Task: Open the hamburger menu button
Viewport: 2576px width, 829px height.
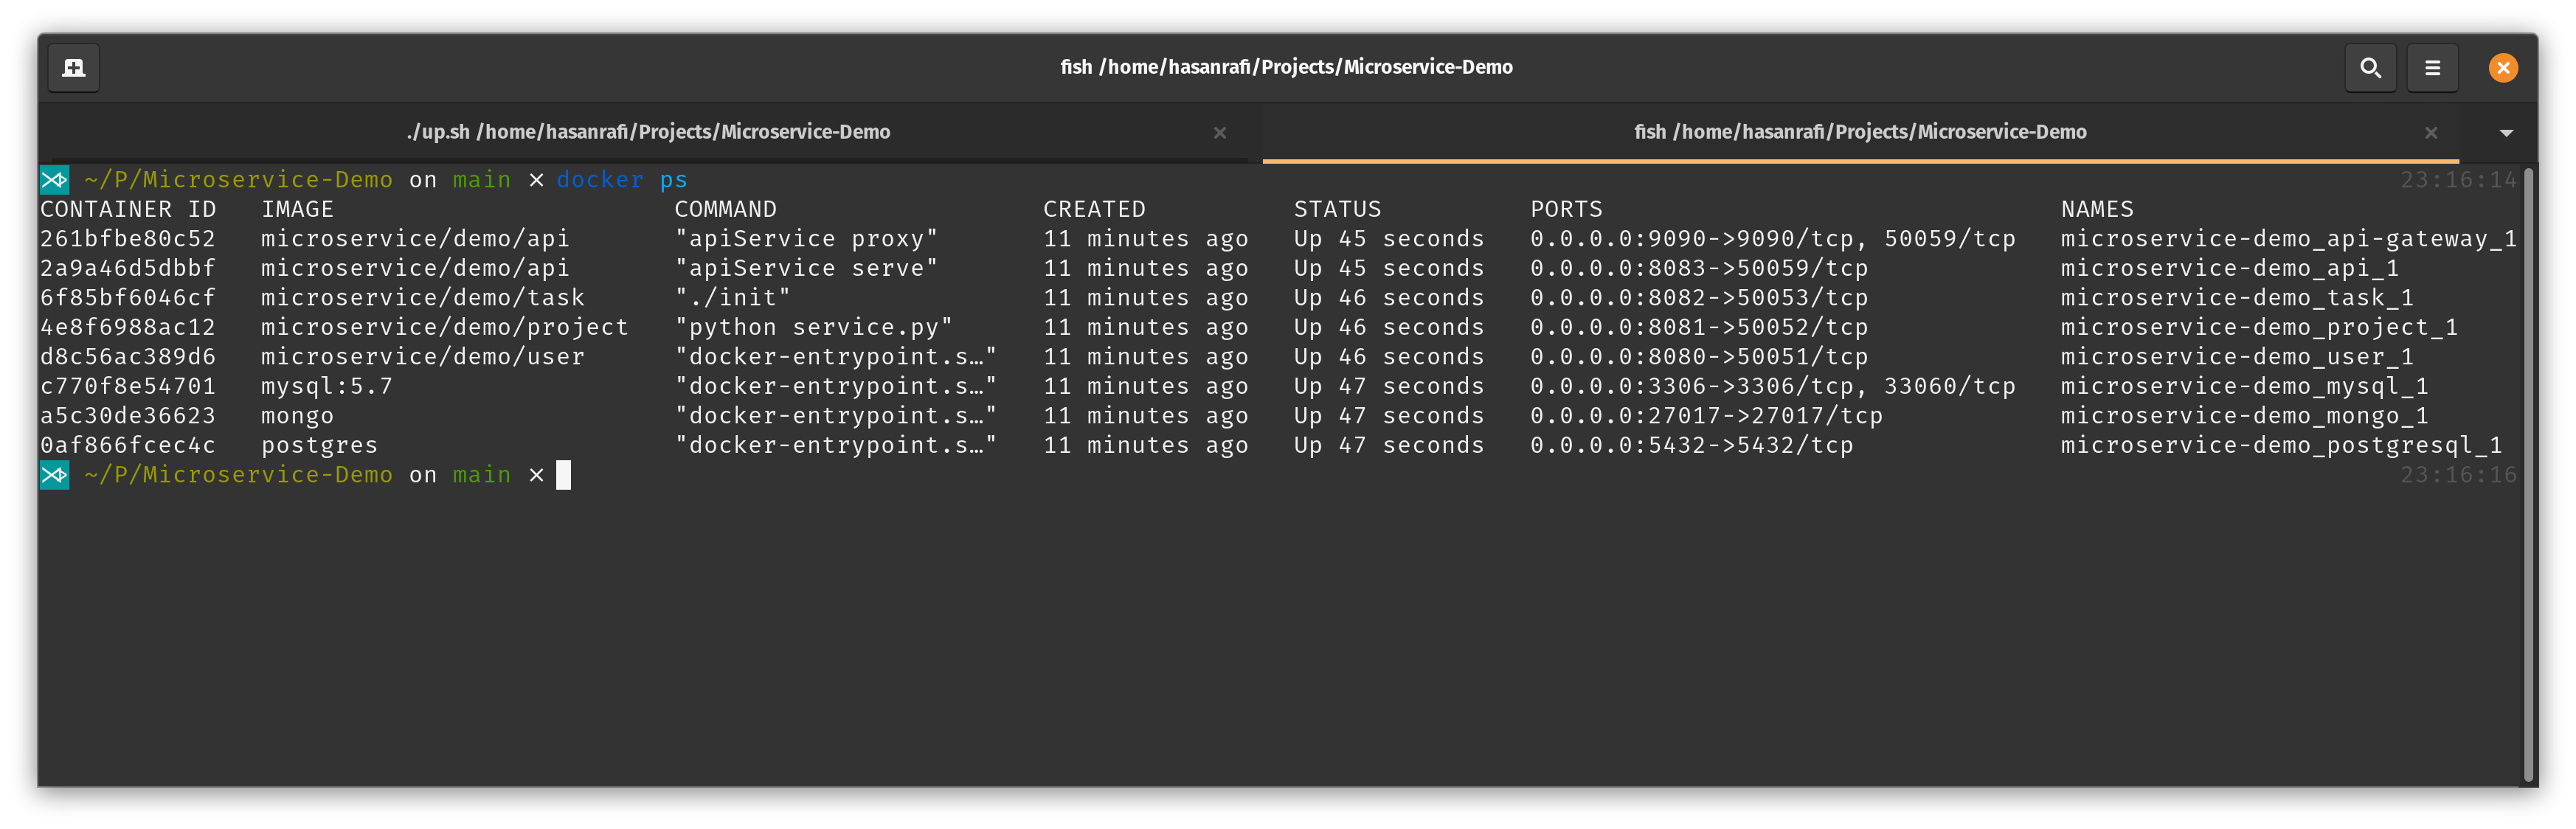Action: pyautogui.click(x=2432, y=67)
